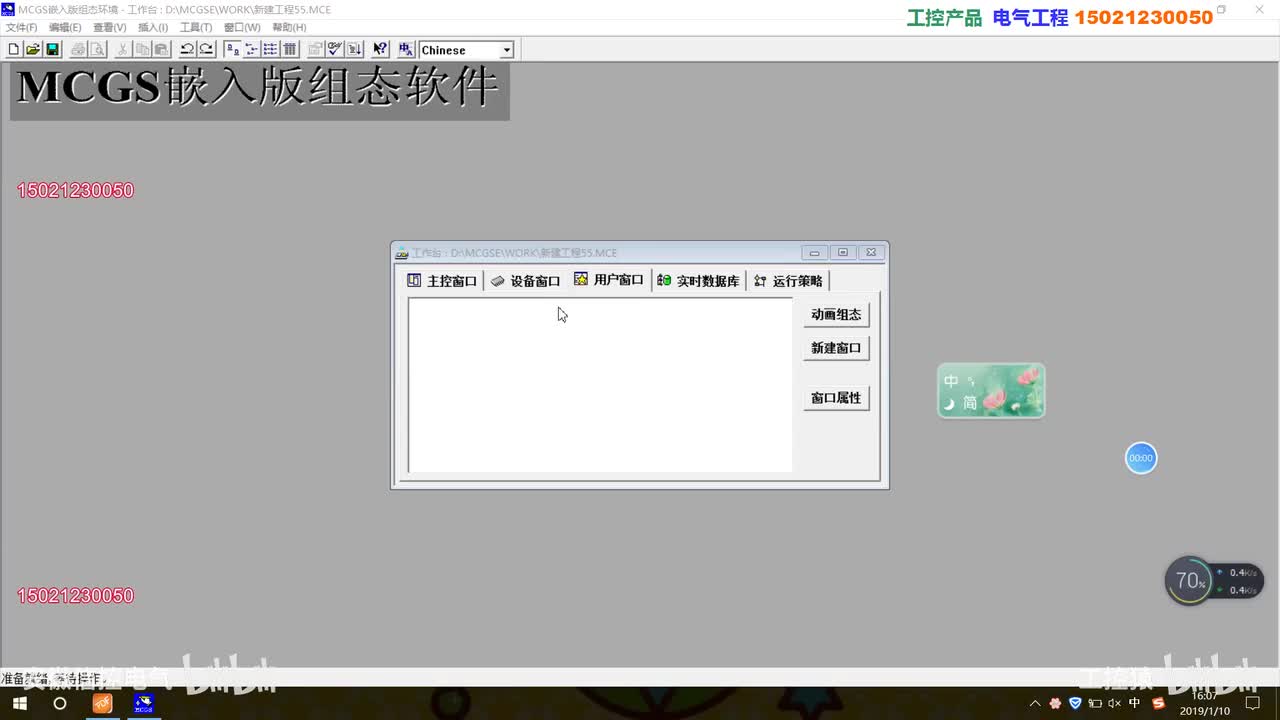Open the 文件(F) menu

coord(22,27)
